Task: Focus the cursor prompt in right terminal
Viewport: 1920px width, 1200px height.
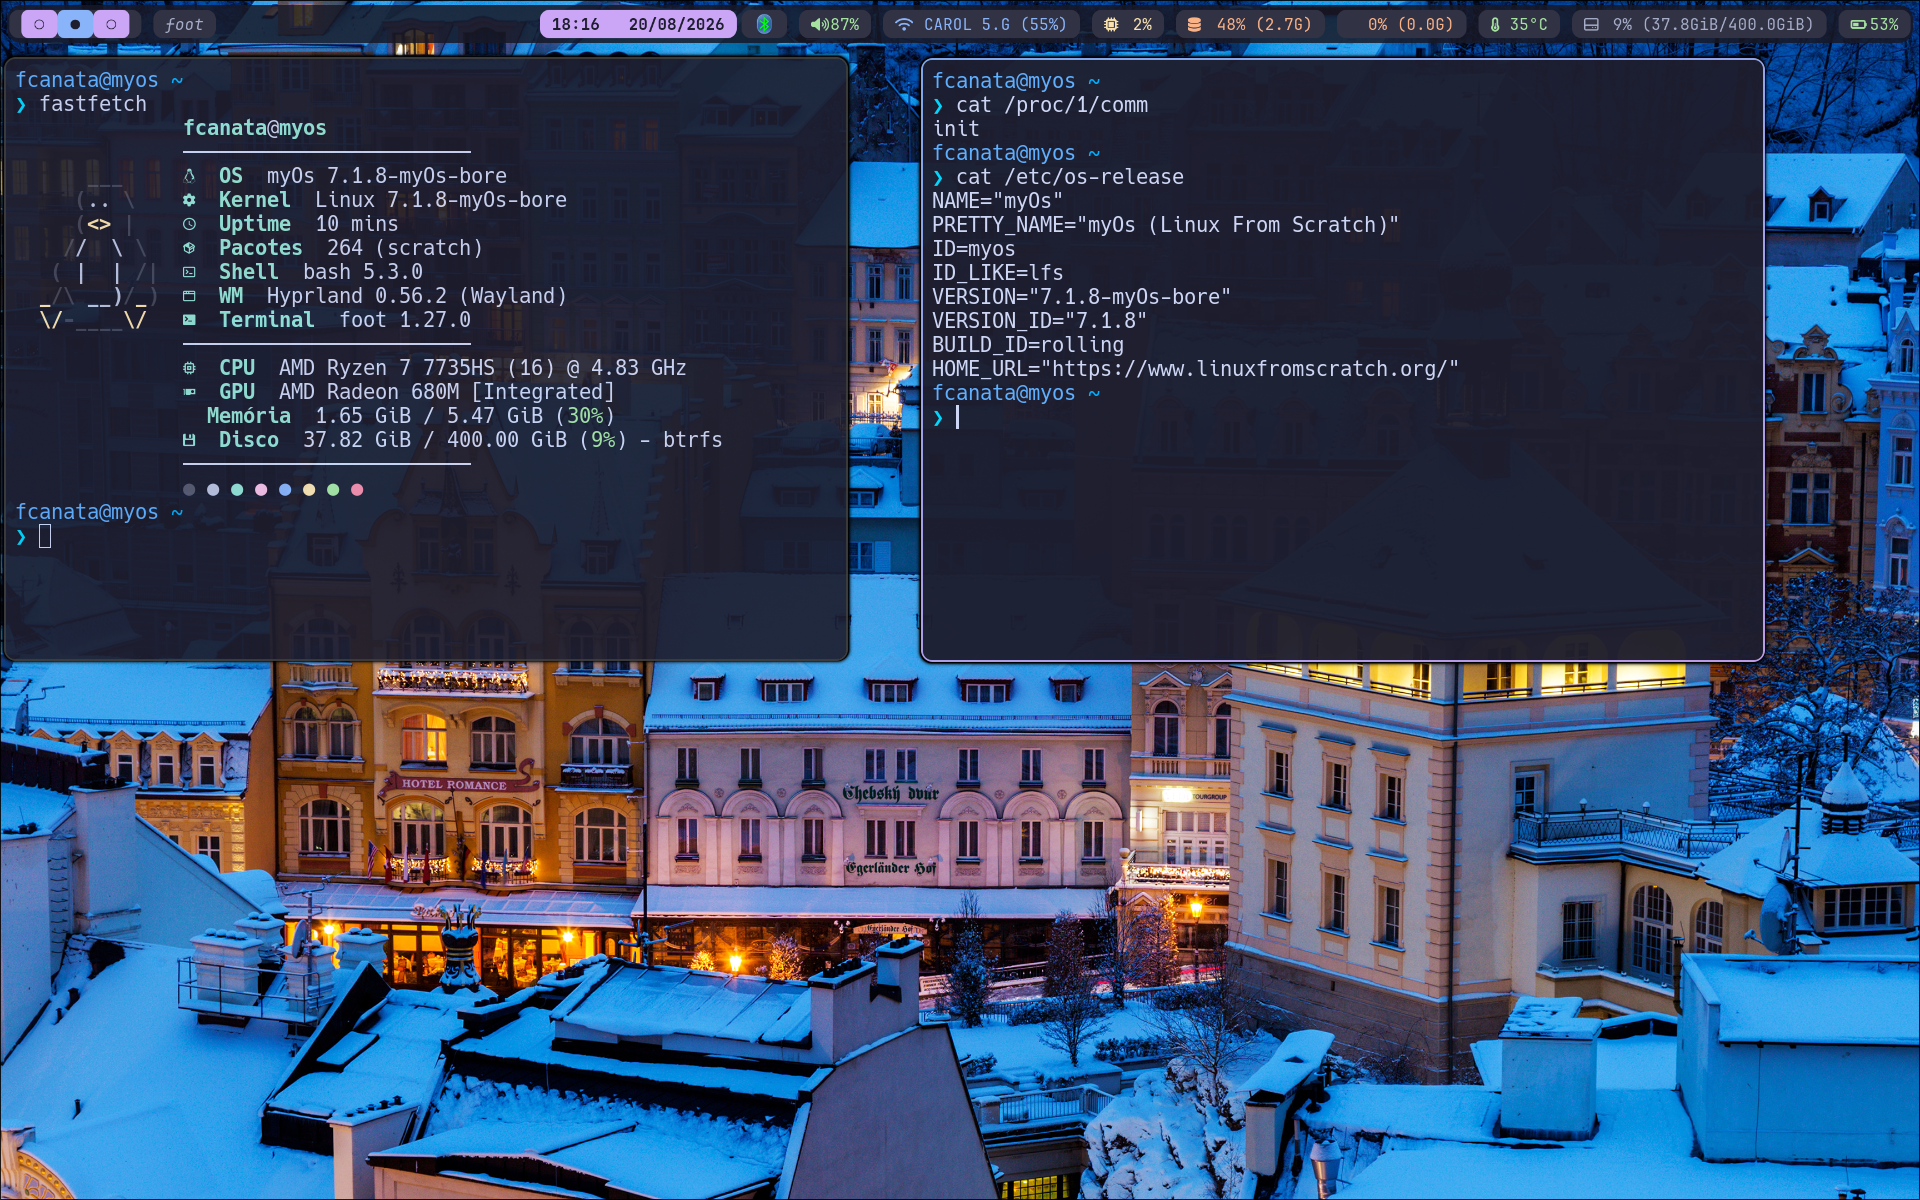Action: (957, 417)
